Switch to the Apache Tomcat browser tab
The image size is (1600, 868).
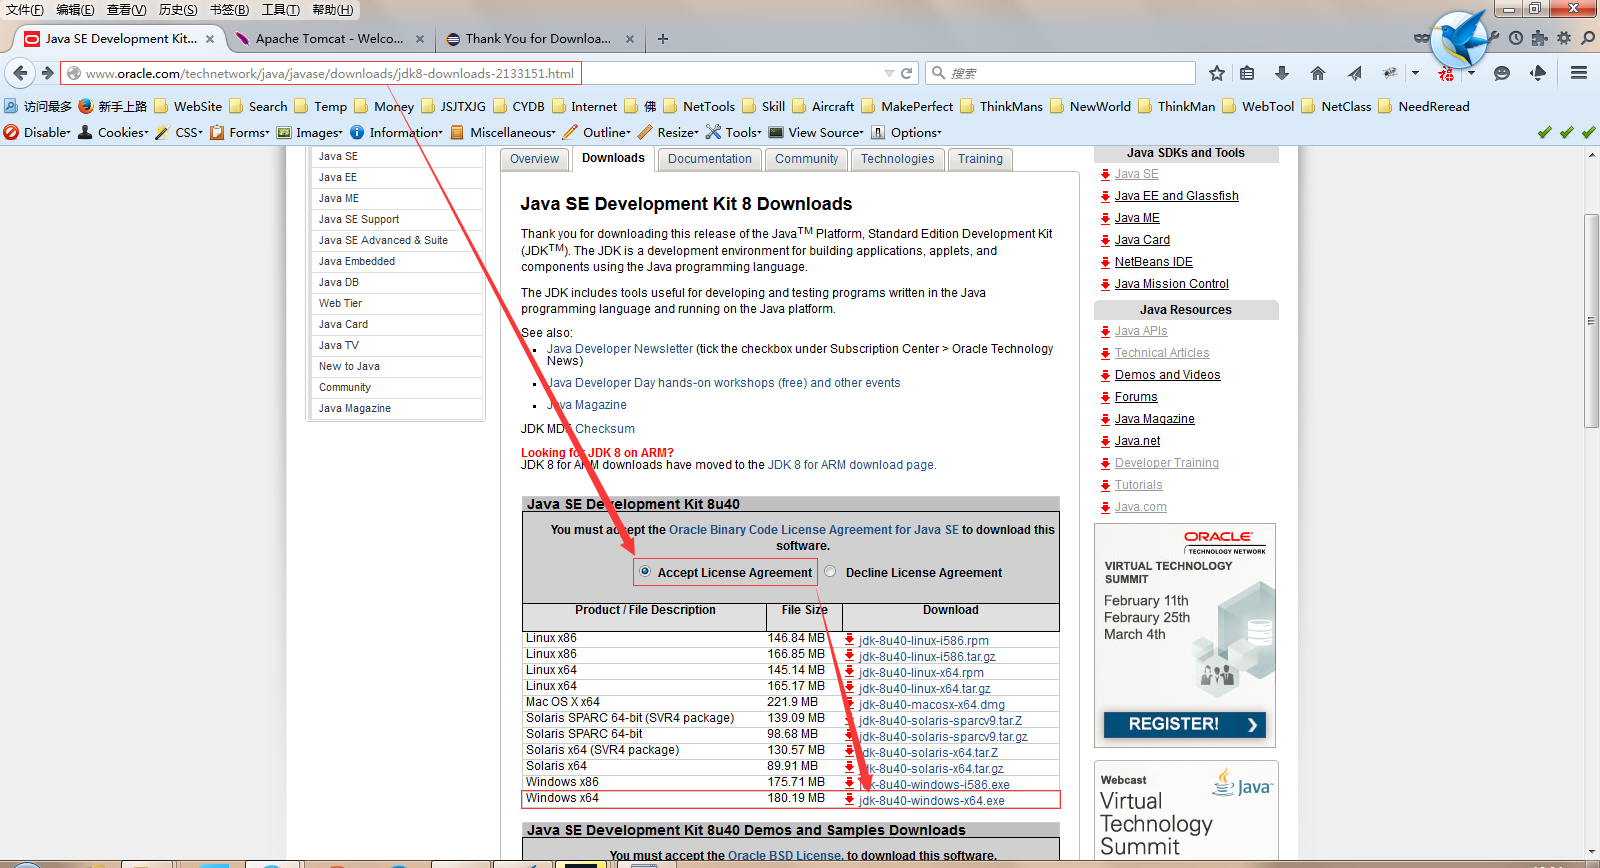click(x=328, y=39)
